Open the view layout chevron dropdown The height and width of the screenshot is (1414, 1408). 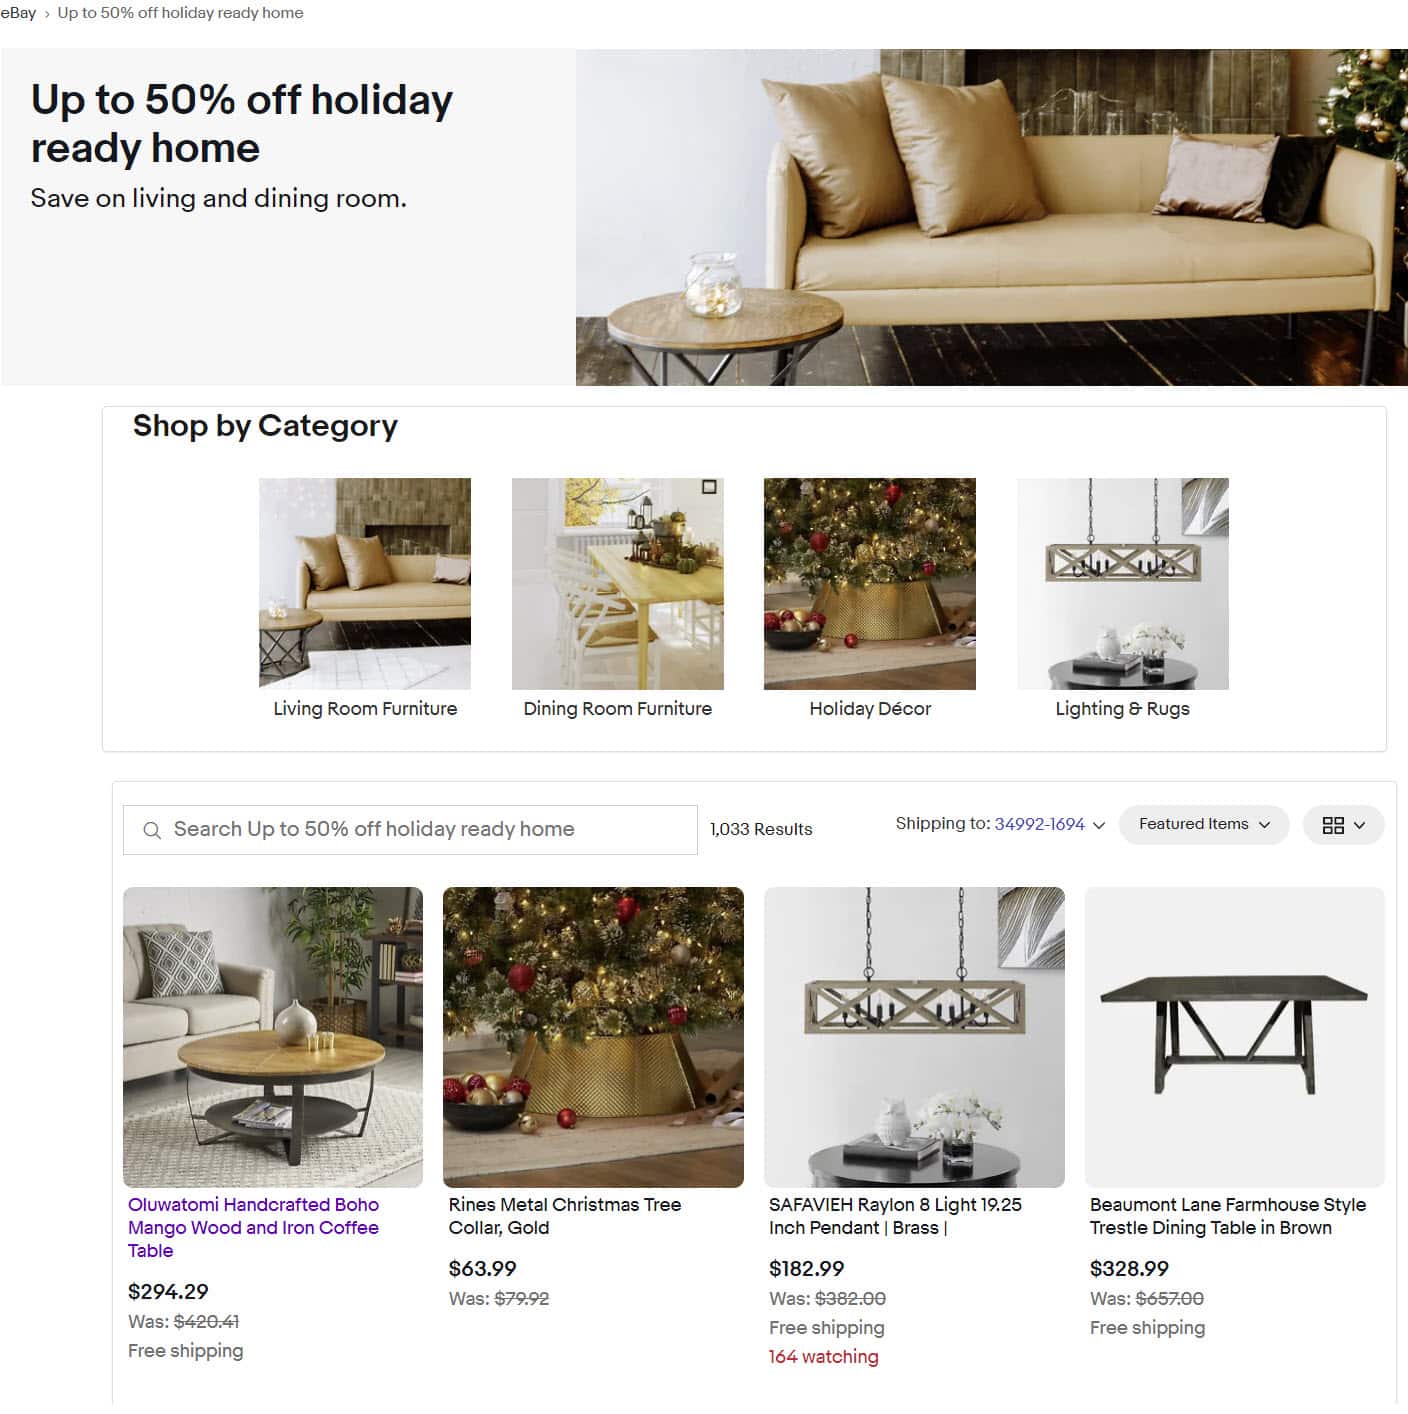(x=1359, y=825)
